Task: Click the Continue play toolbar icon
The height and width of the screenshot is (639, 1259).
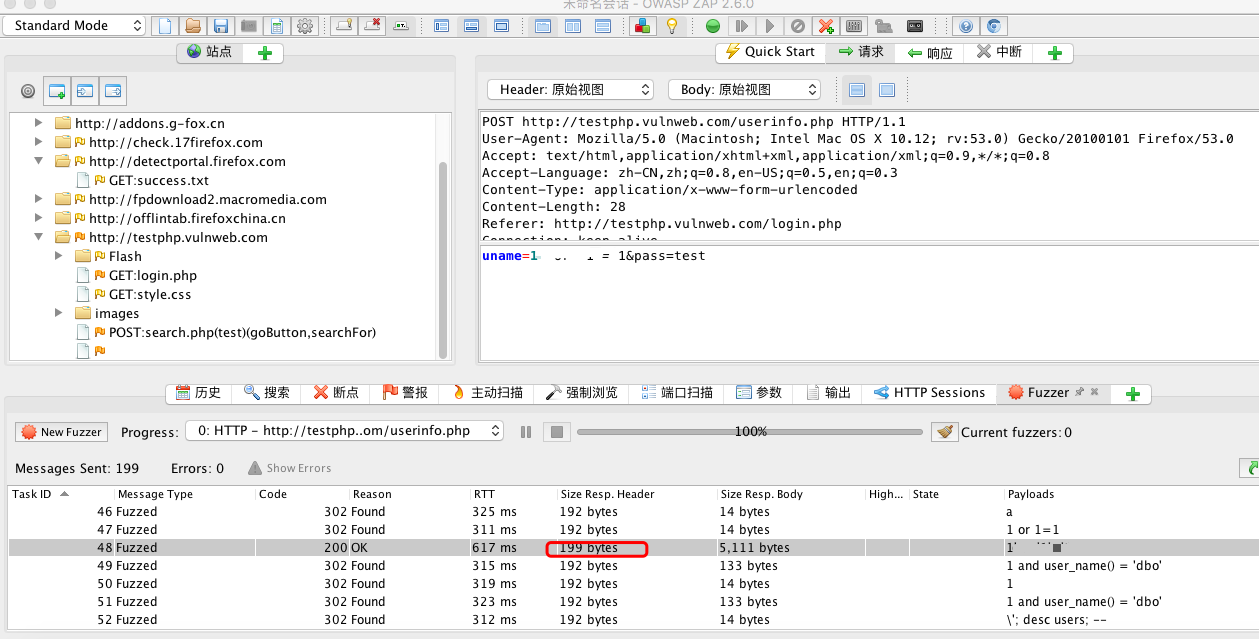Action: [769, 26]
